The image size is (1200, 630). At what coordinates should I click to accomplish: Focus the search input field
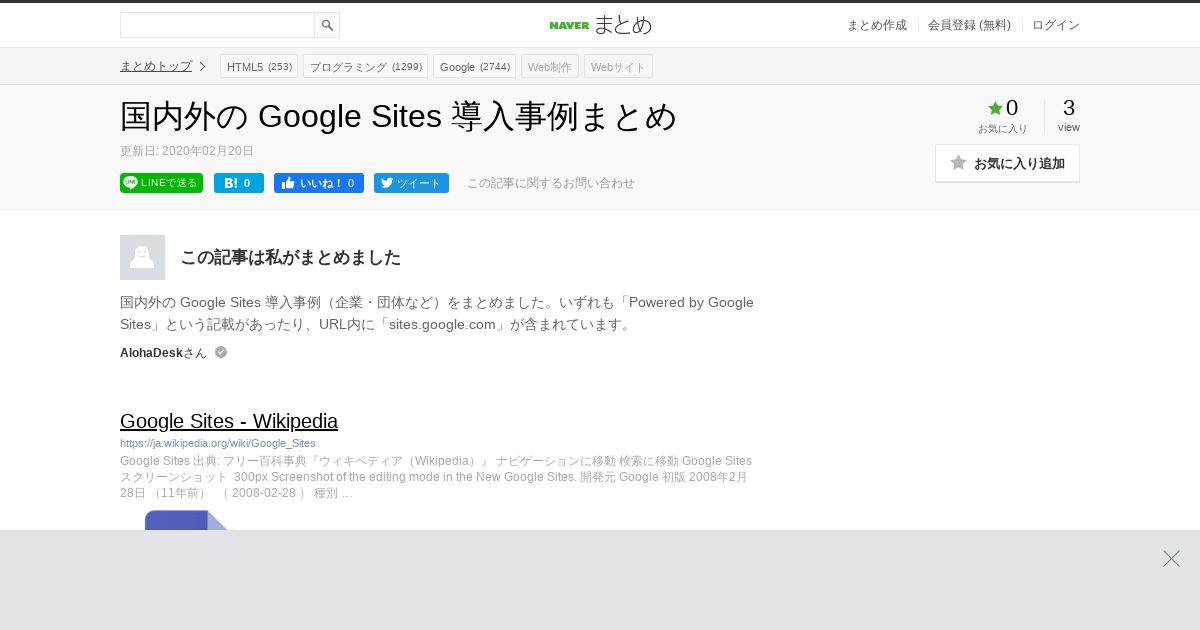point(217,25)
